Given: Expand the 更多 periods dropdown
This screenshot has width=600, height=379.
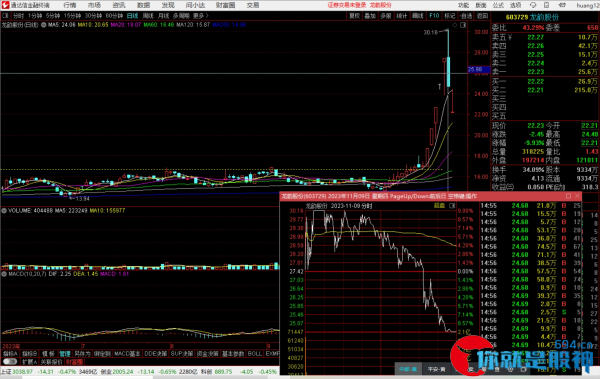Looking at the screenshot, I should tap(201, 16).
